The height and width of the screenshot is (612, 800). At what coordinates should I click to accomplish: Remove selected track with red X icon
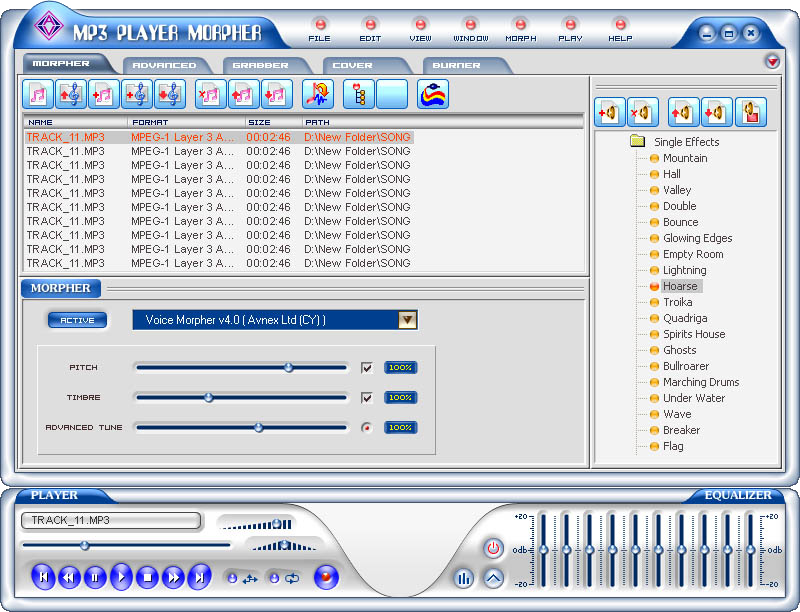pos(211,94)
